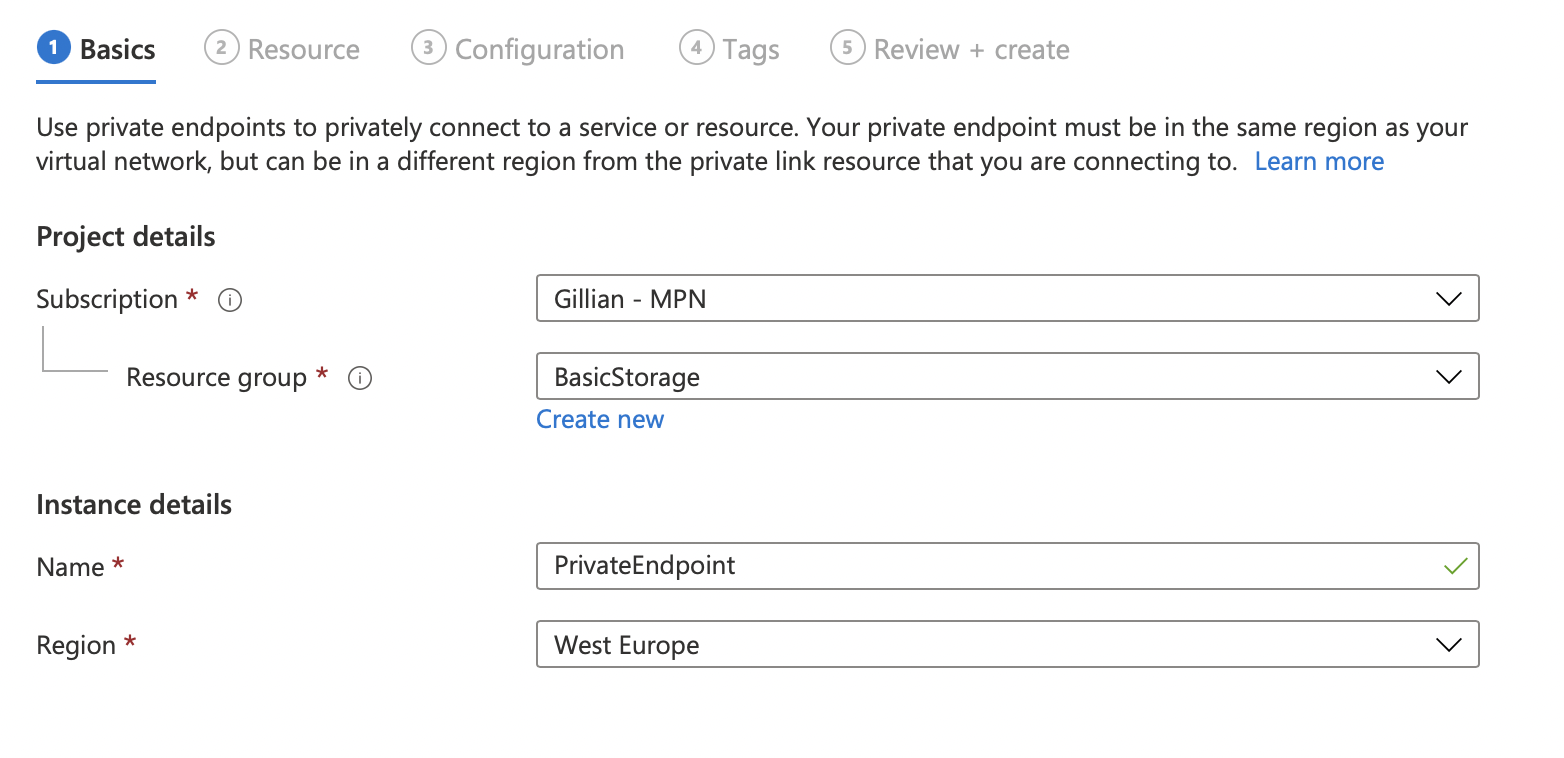Click the Region dropdown chevron
The width and height of the screenshot is (1564, 758).
click(1447, 644)
